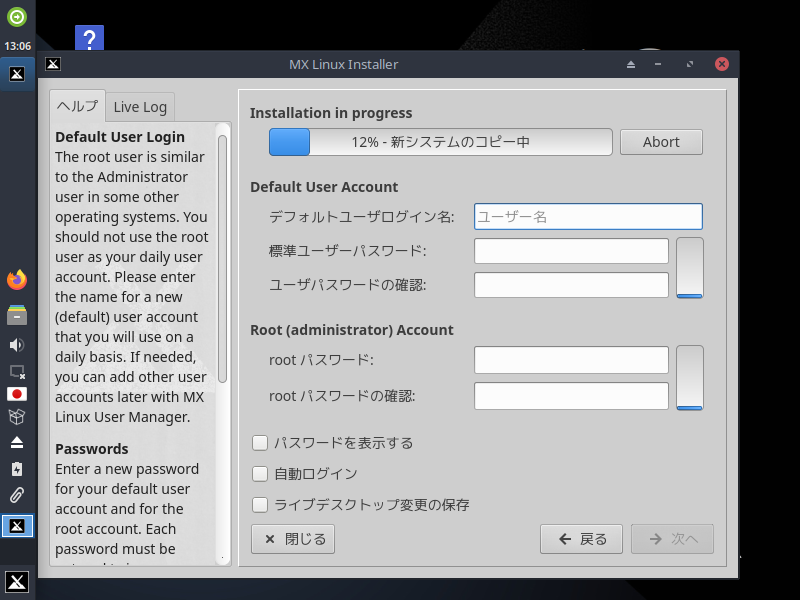800x600 pixels.
Task: Shade the installer window with eject-arrow button
Action: pos(631,64)
